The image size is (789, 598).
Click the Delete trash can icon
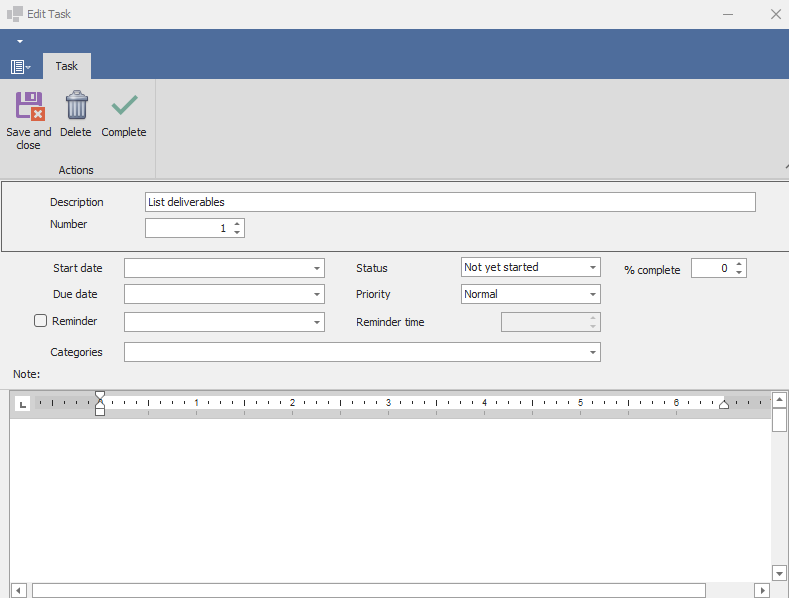click(76, 106)
